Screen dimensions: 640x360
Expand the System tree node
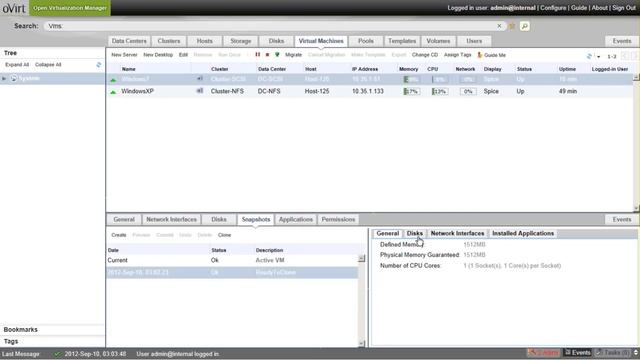point(4,78)
